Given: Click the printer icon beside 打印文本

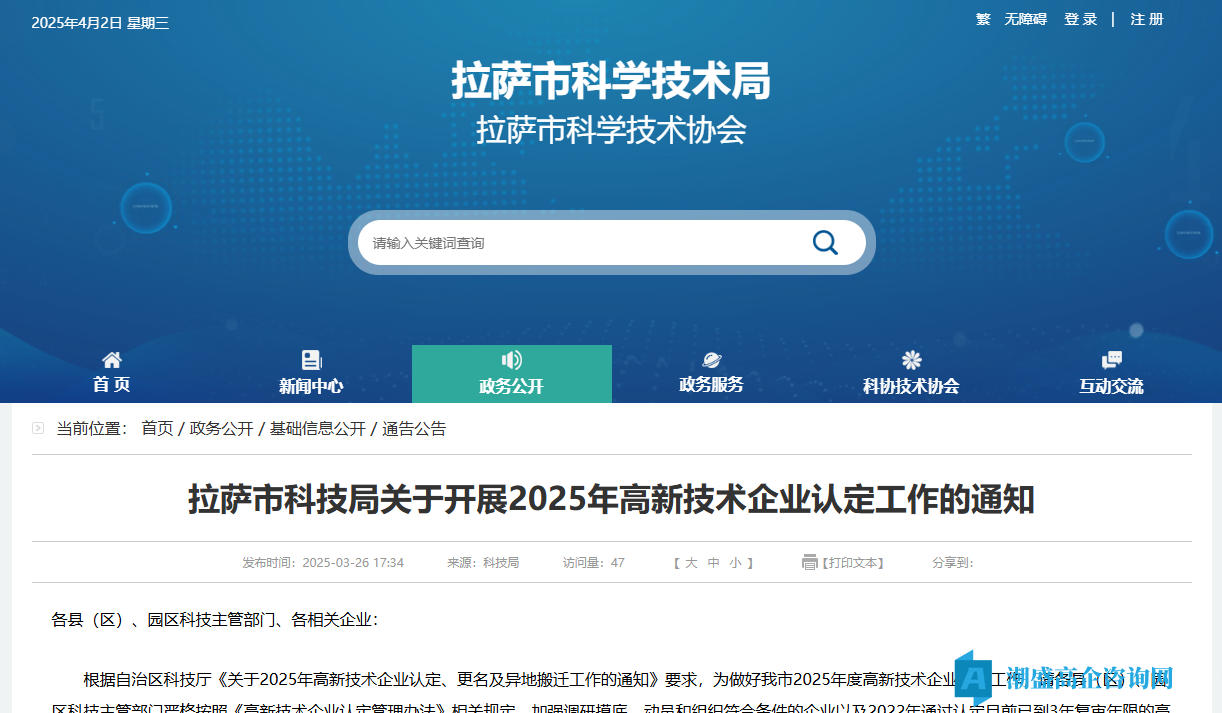Looking at the screenshot, I should 809,562.
